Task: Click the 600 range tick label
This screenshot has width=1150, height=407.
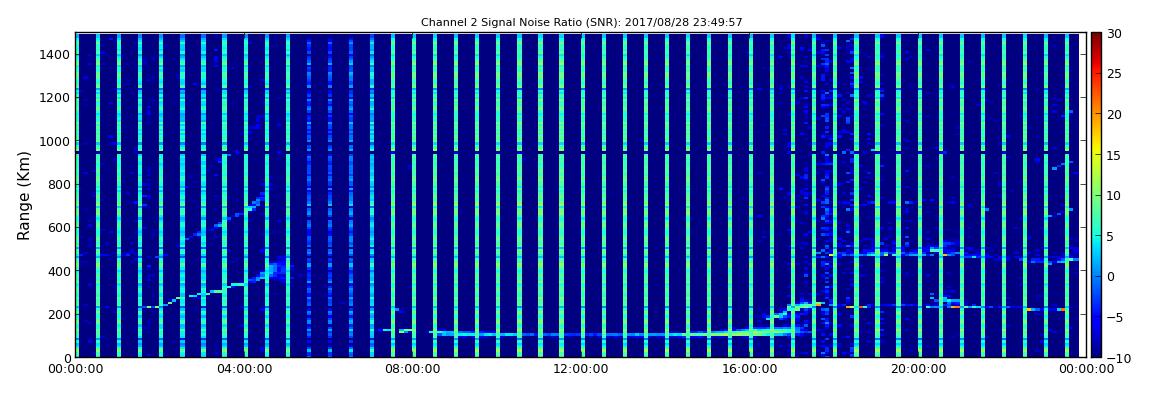Action: tap(59, 227)
